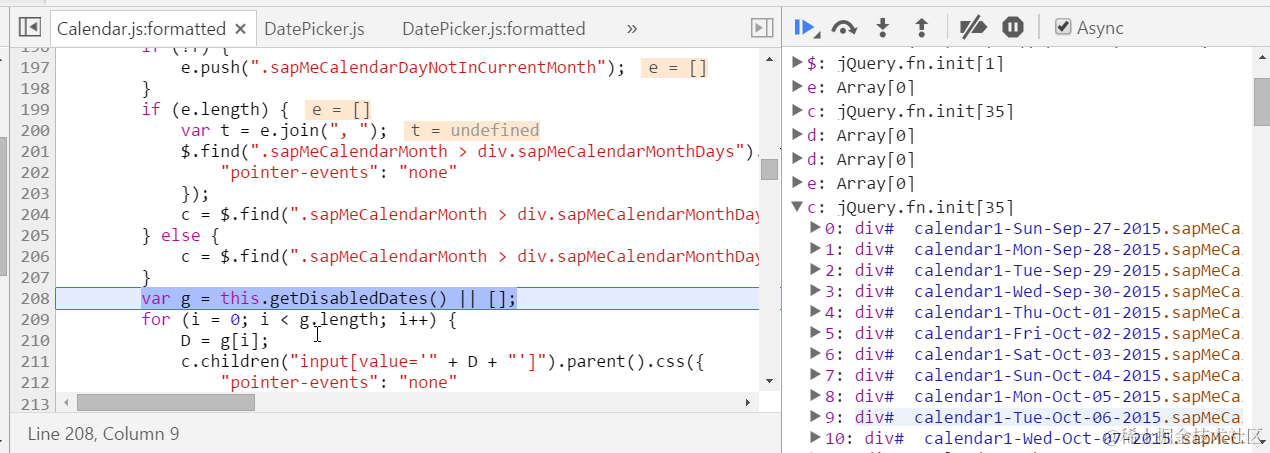Viewport: 1270px width, 453px height.
Task: Click the 't = undefined' inline value
Action: pyautogui.click(x=472, y=130)
